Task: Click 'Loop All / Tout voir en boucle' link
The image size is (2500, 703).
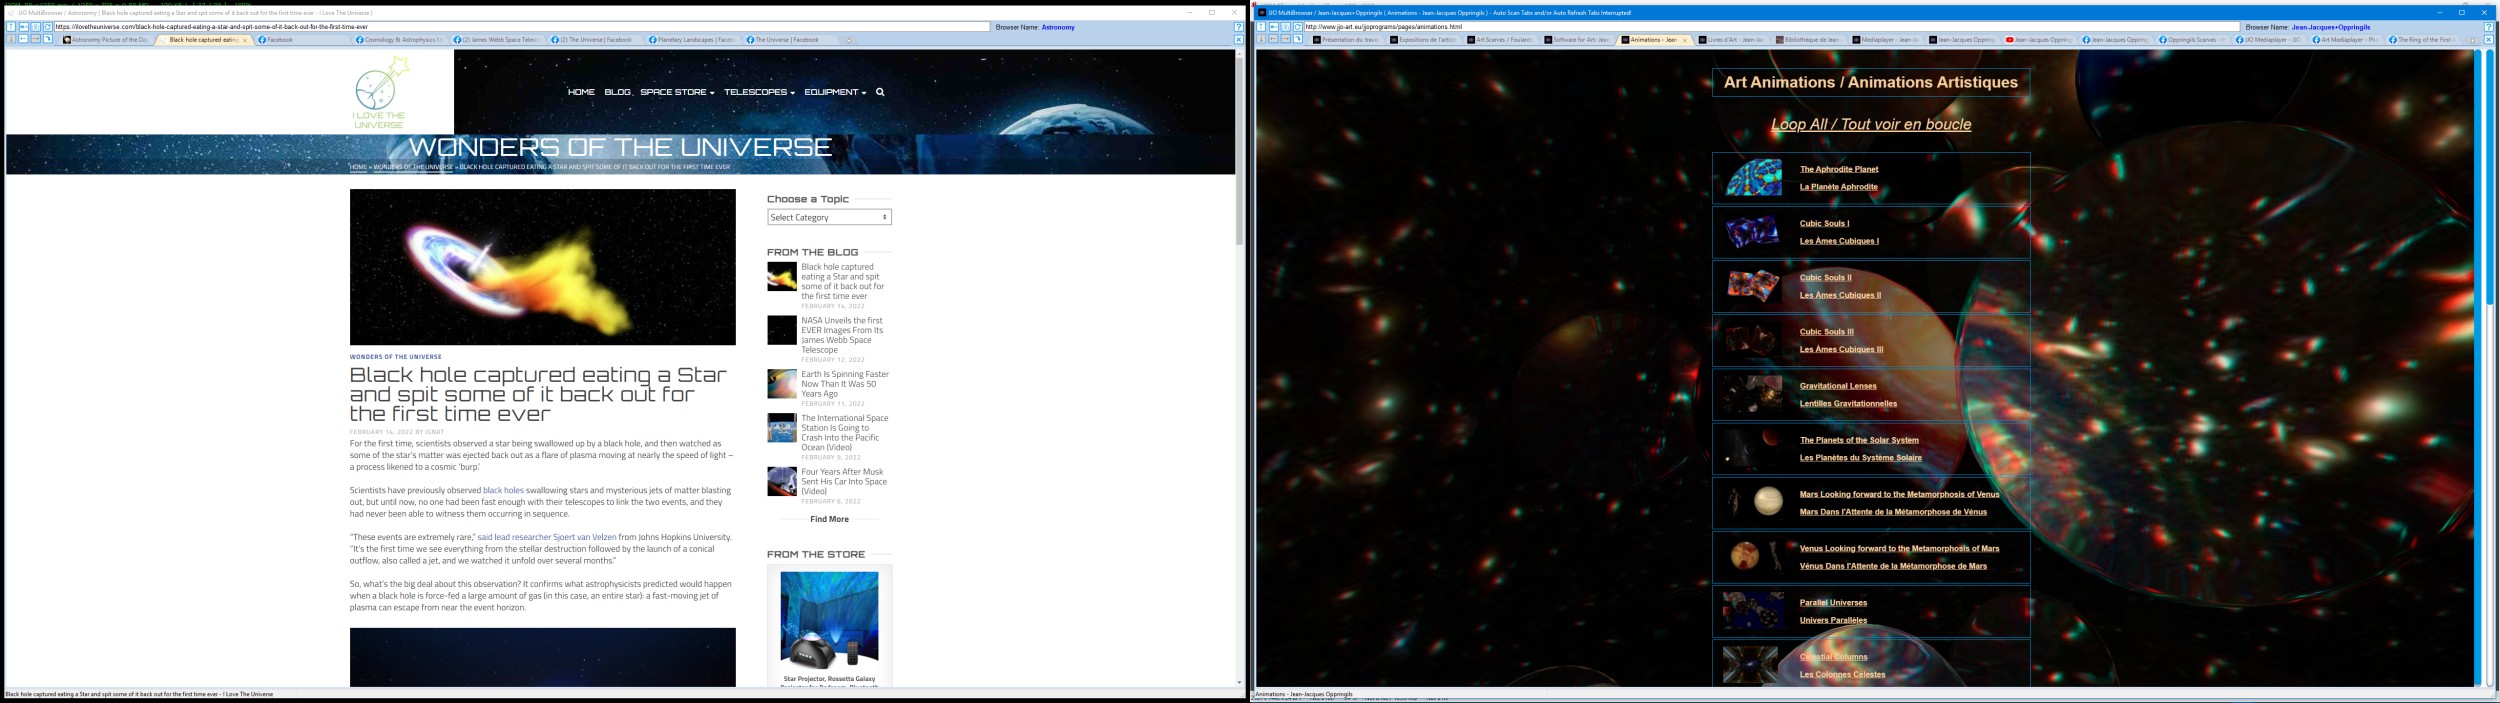Action: tap(1870, 125)
